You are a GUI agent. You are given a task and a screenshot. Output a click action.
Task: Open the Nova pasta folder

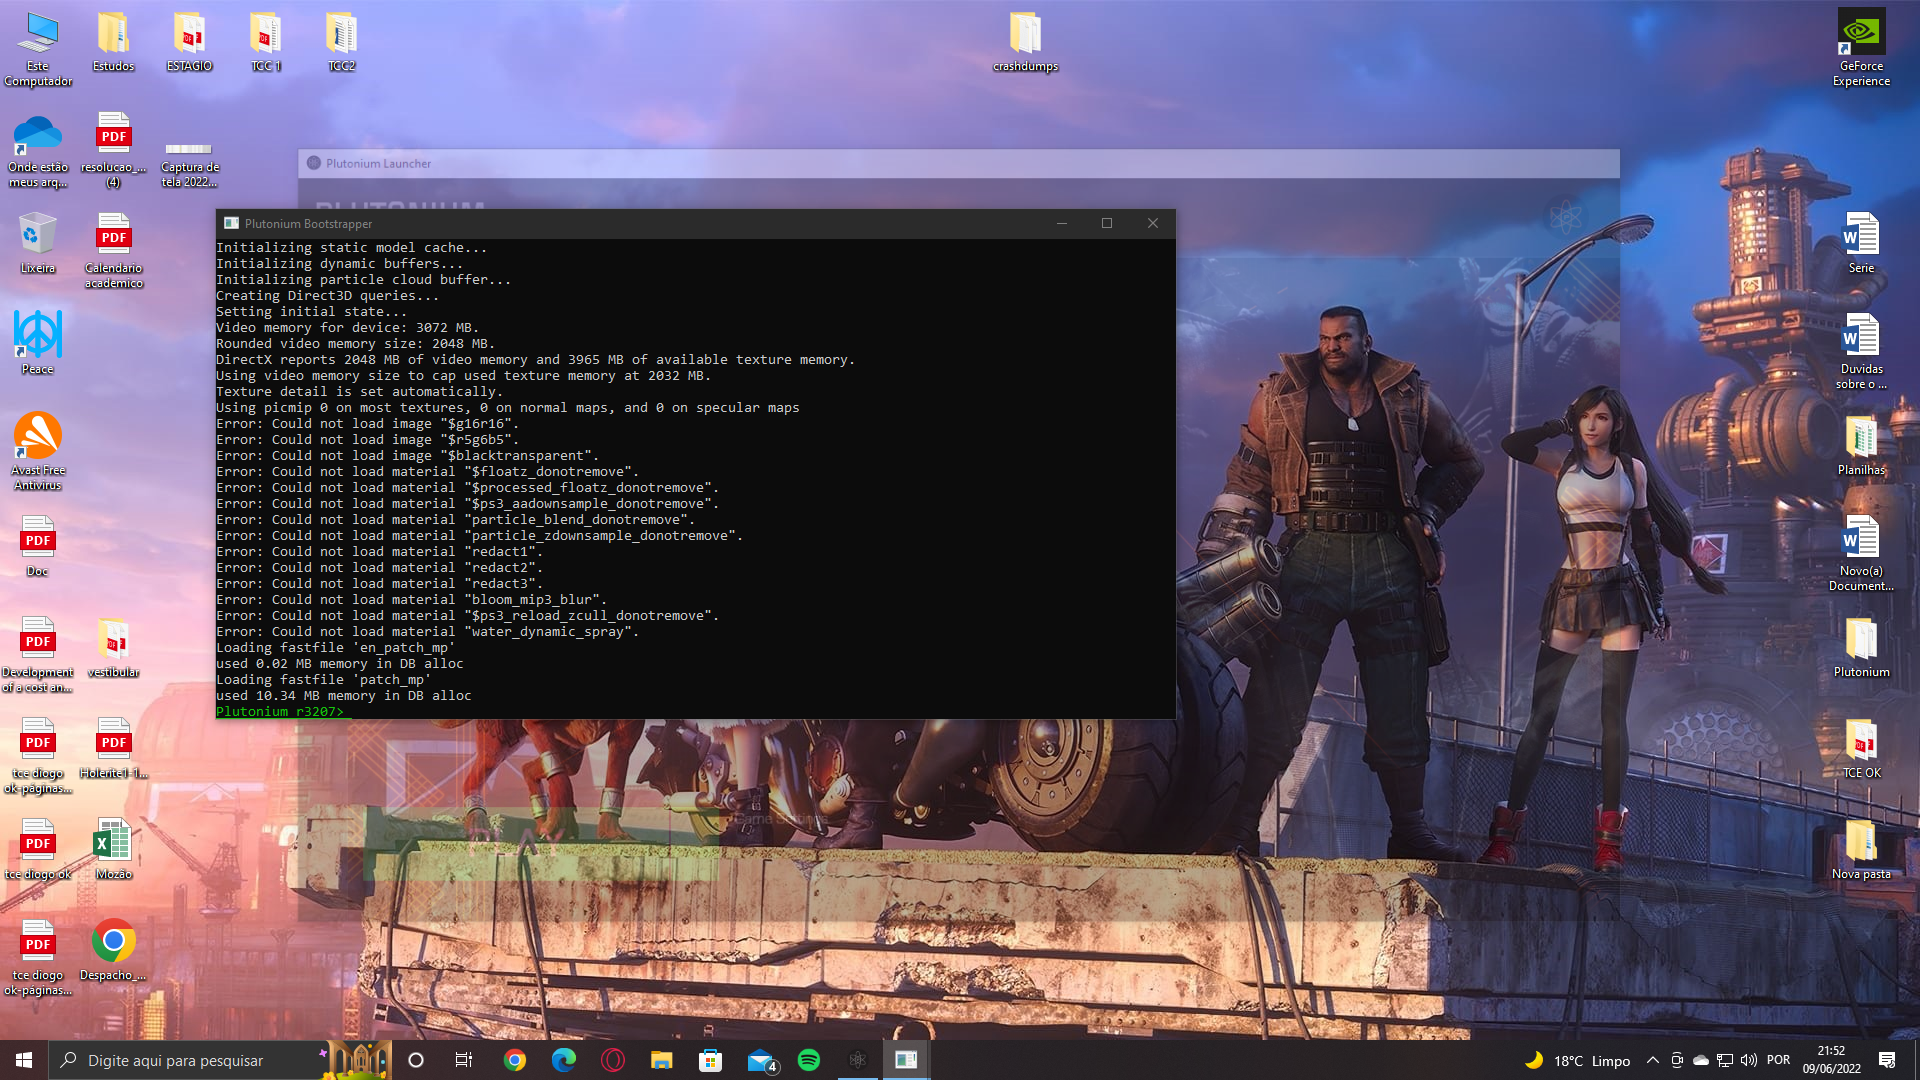pos(1861,850)
